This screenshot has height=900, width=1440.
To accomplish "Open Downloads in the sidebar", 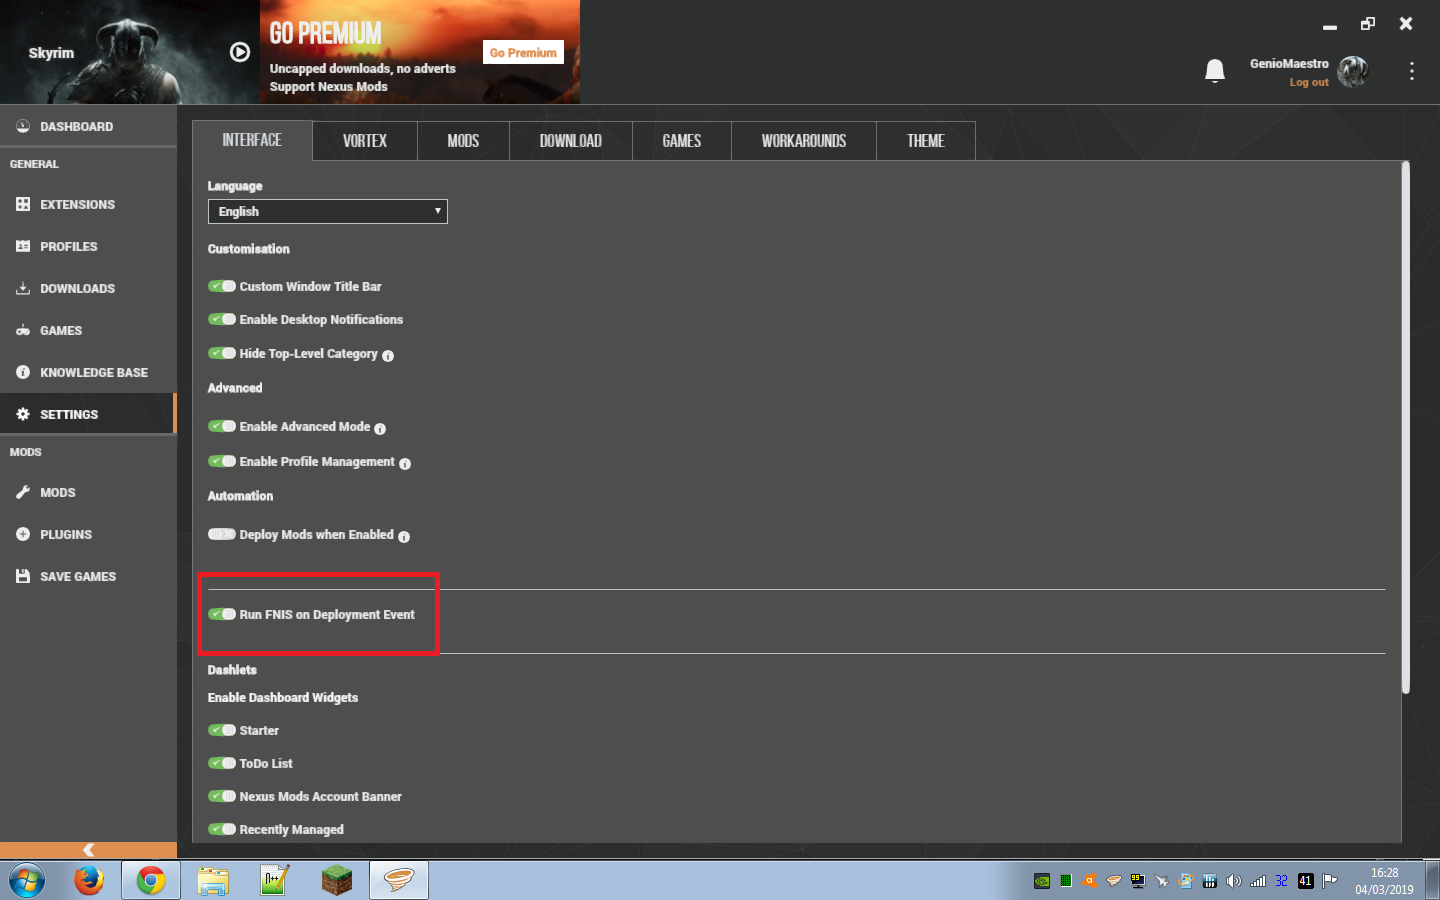I will [x=88, y=288].
